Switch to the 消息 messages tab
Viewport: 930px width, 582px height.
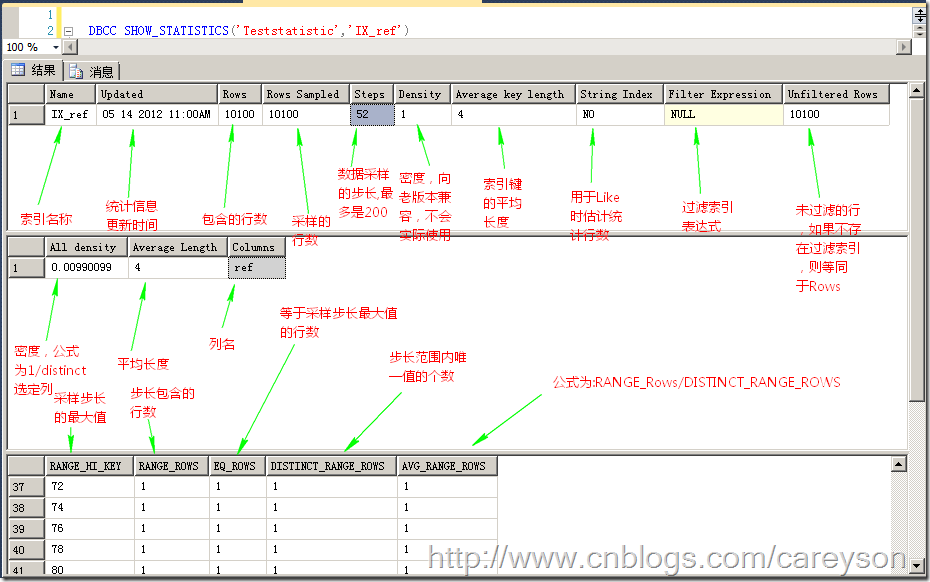click(x=92, y=71)
